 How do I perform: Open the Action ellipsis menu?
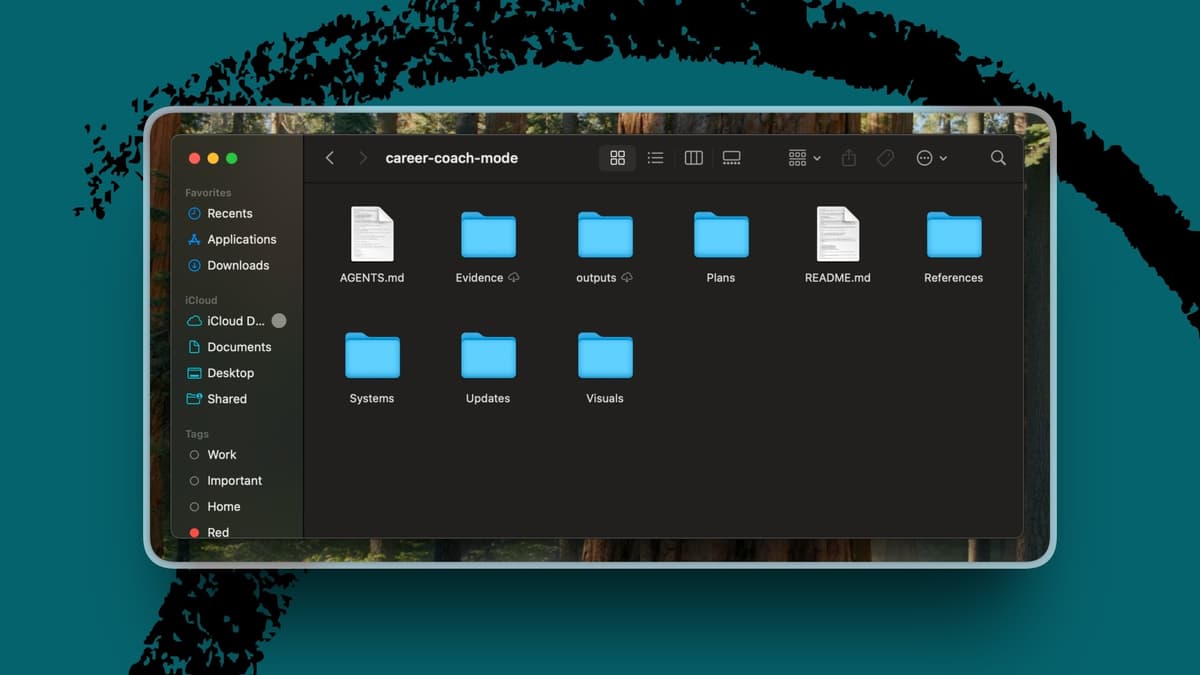[931, 158]
